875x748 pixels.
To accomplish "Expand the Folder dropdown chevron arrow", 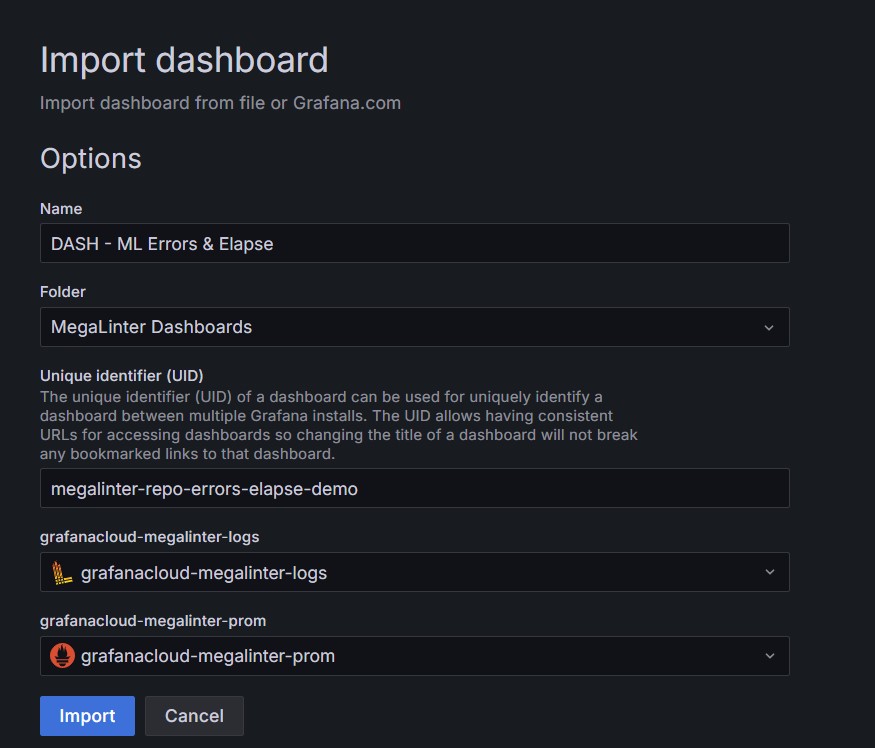I will [768, 327].
